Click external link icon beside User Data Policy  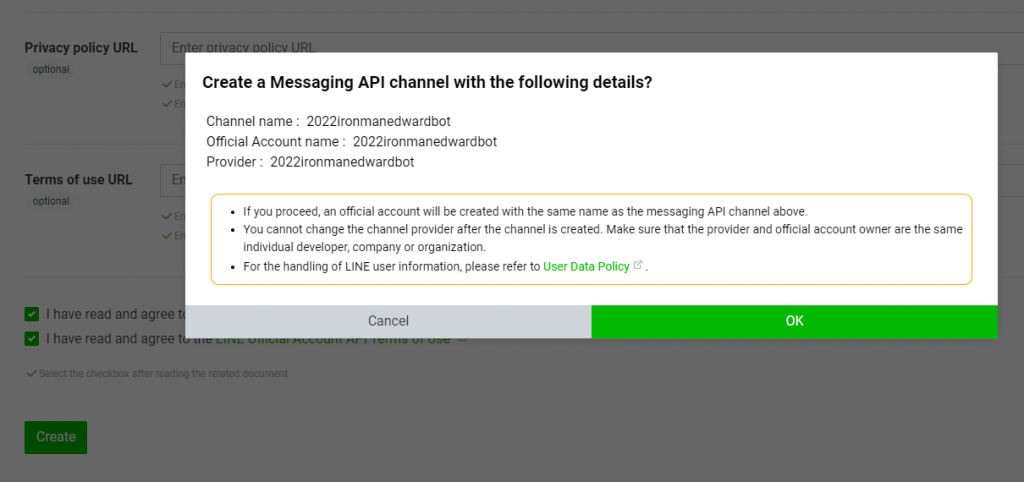click(x=638, y=265)
